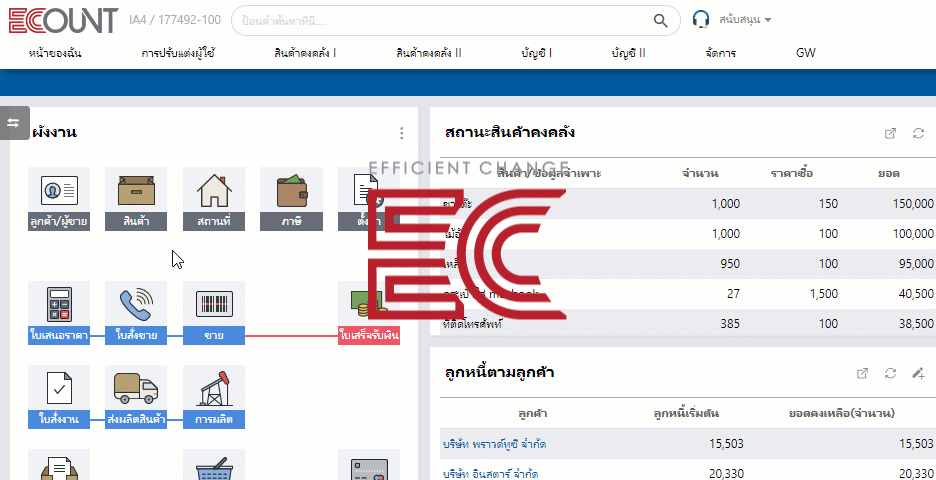Click the 20,330 opening receivable cell
The height and width of the screenshot is (480, 936).
pyautogui.click(x=726, y=474)
